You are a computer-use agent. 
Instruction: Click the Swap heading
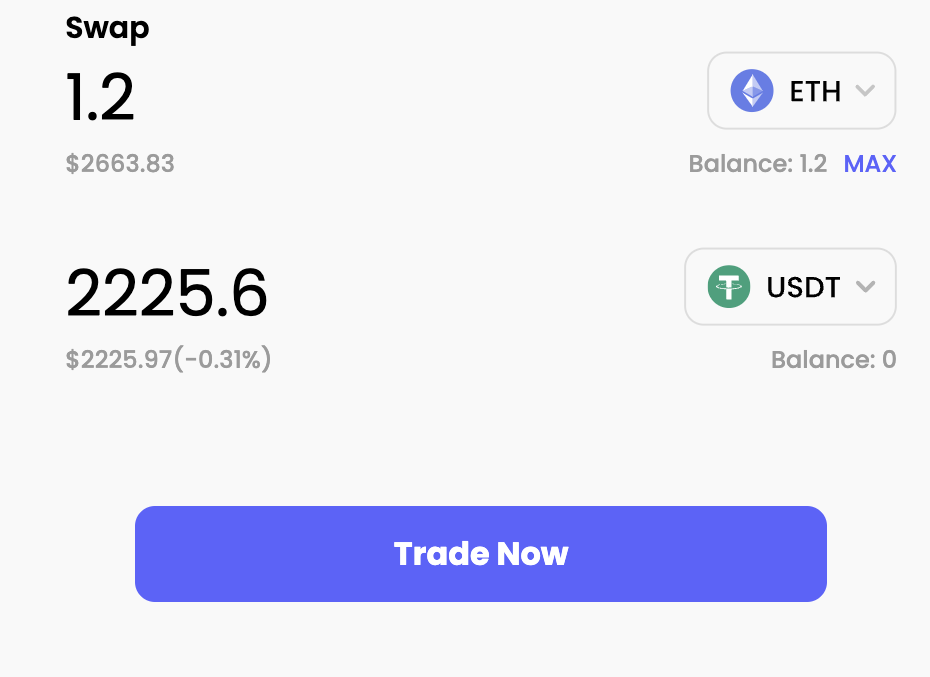click(x=107, y=29)
